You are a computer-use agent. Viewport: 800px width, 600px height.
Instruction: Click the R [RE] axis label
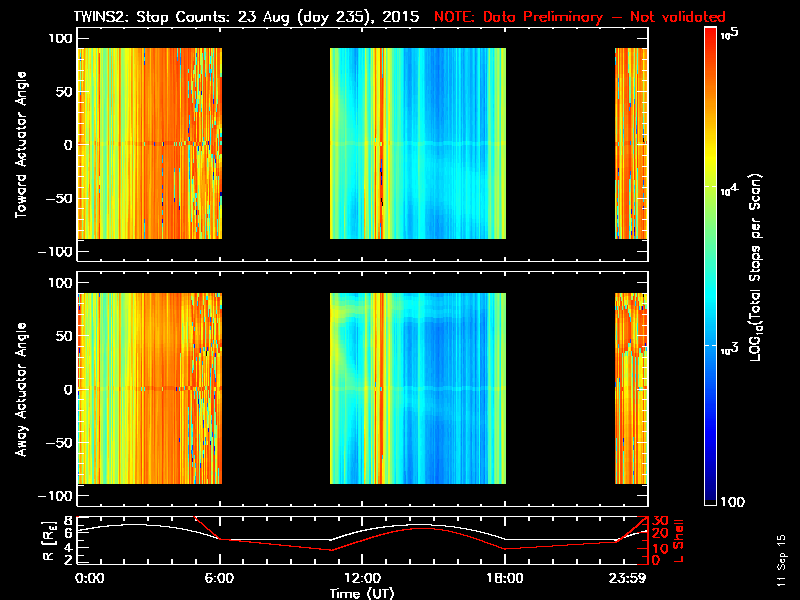coord(49,542)
